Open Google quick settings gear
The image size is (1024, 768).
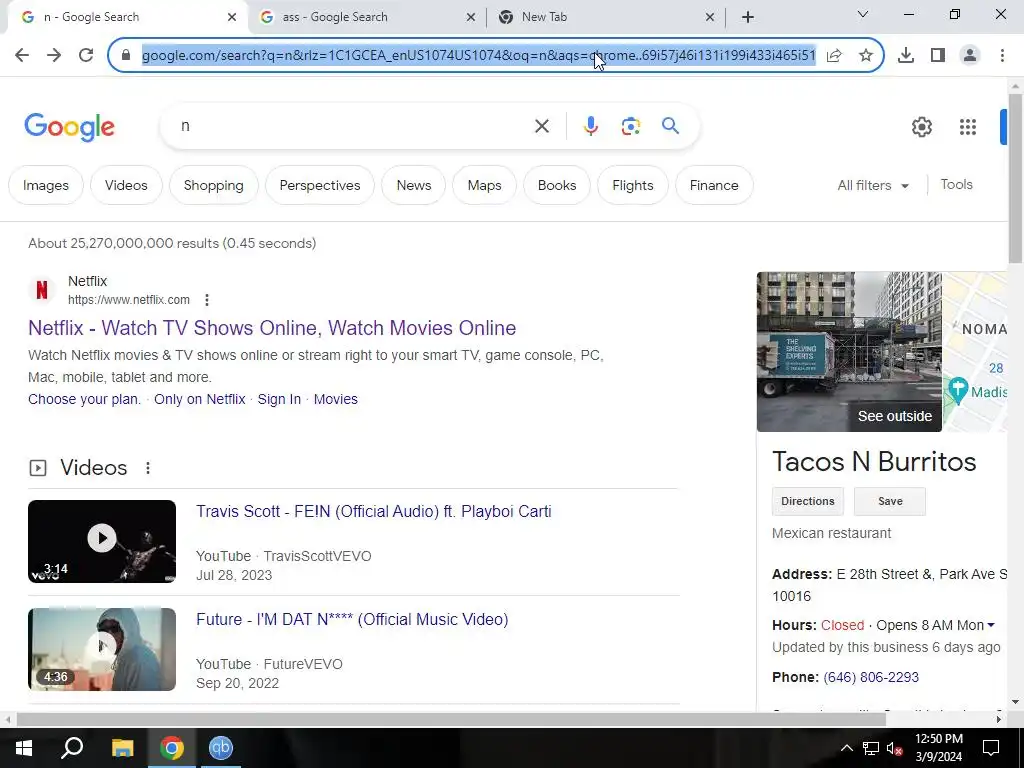[921, 127]
